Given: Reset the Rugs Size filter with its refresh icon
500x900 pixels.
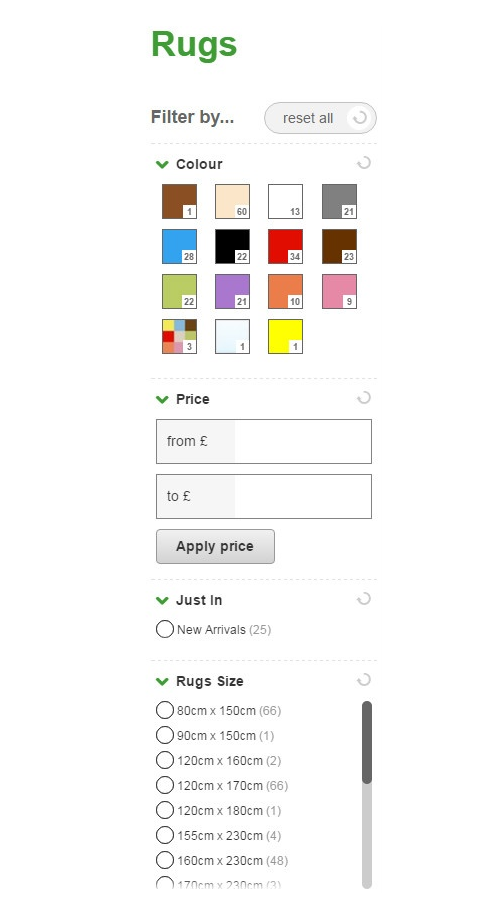Looking at the screenshot, I should tap(363, 680).
